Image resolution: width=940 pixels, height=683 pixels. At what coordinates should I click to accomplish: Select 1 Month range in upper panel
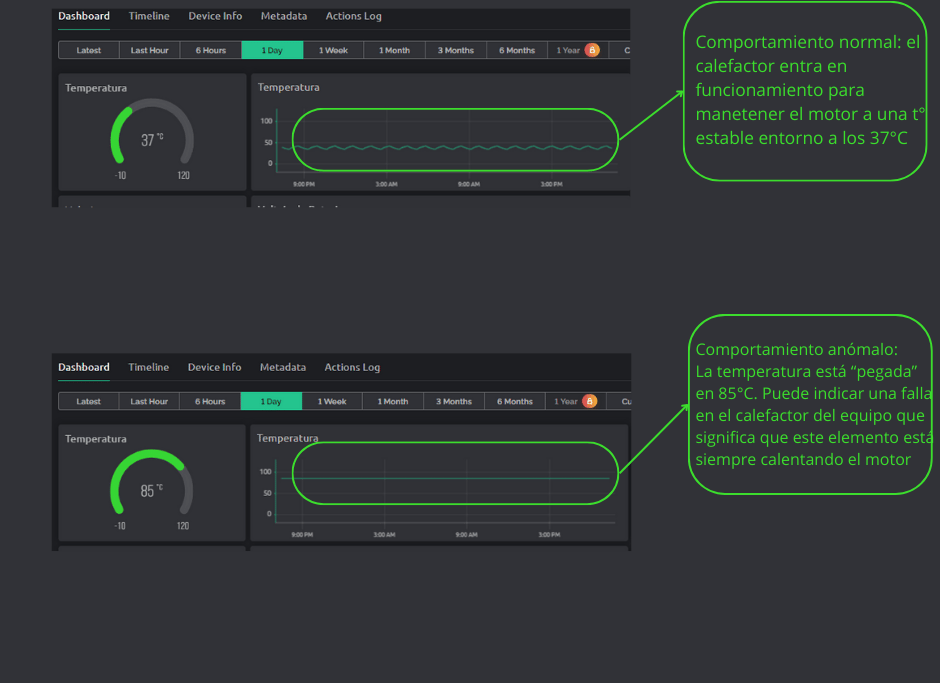394,50
